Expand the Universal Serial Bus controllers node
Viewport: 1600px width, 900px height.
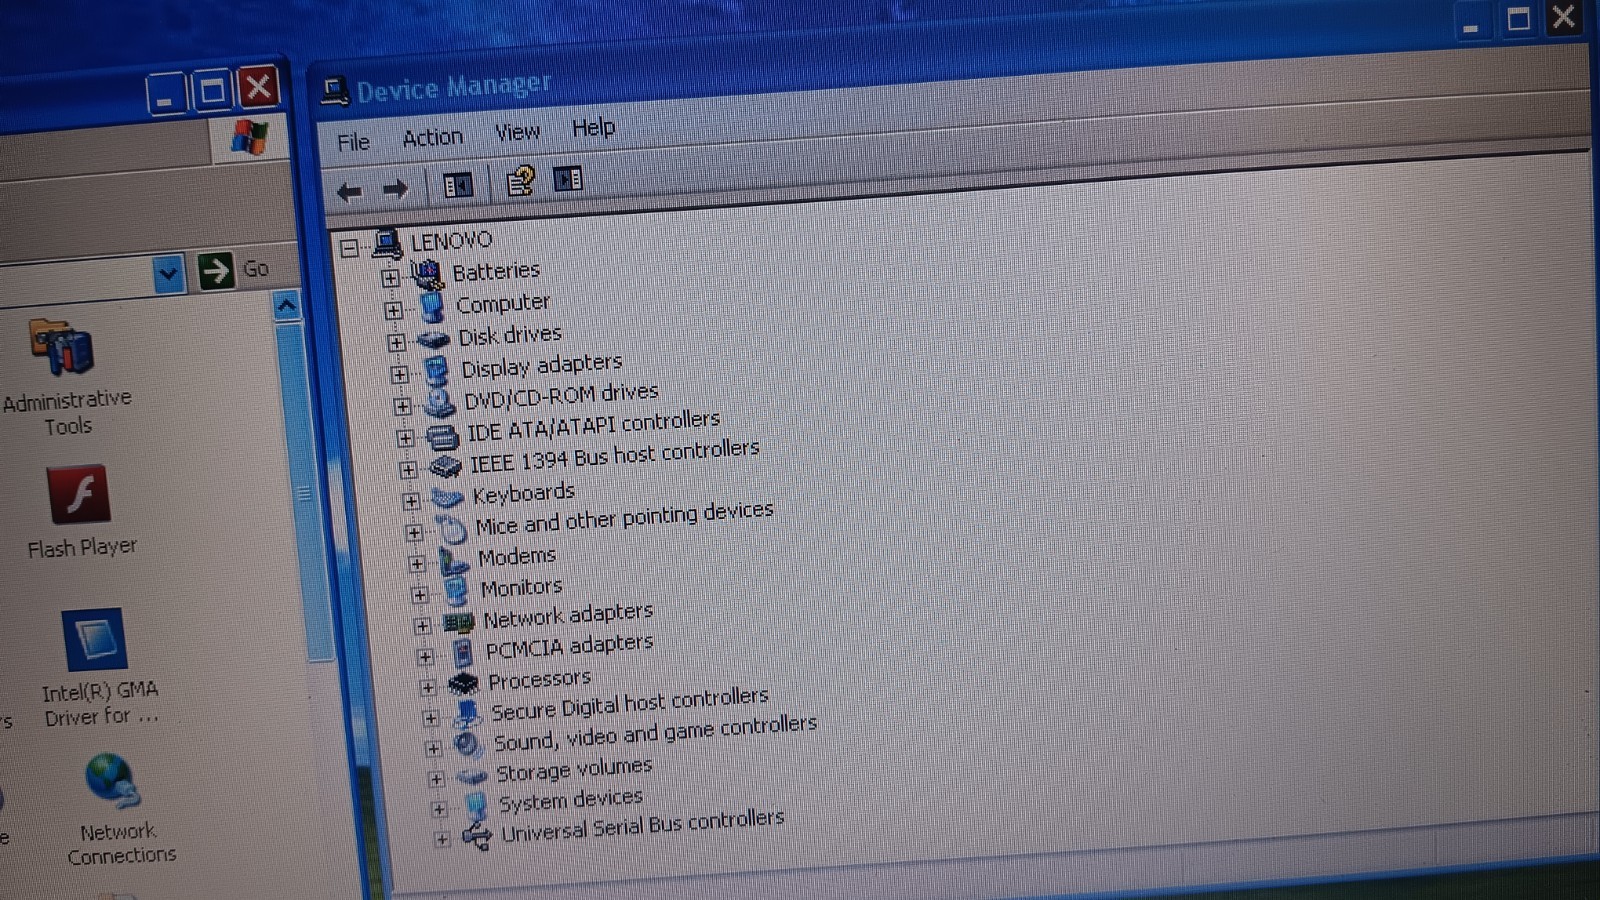point(442,840)
